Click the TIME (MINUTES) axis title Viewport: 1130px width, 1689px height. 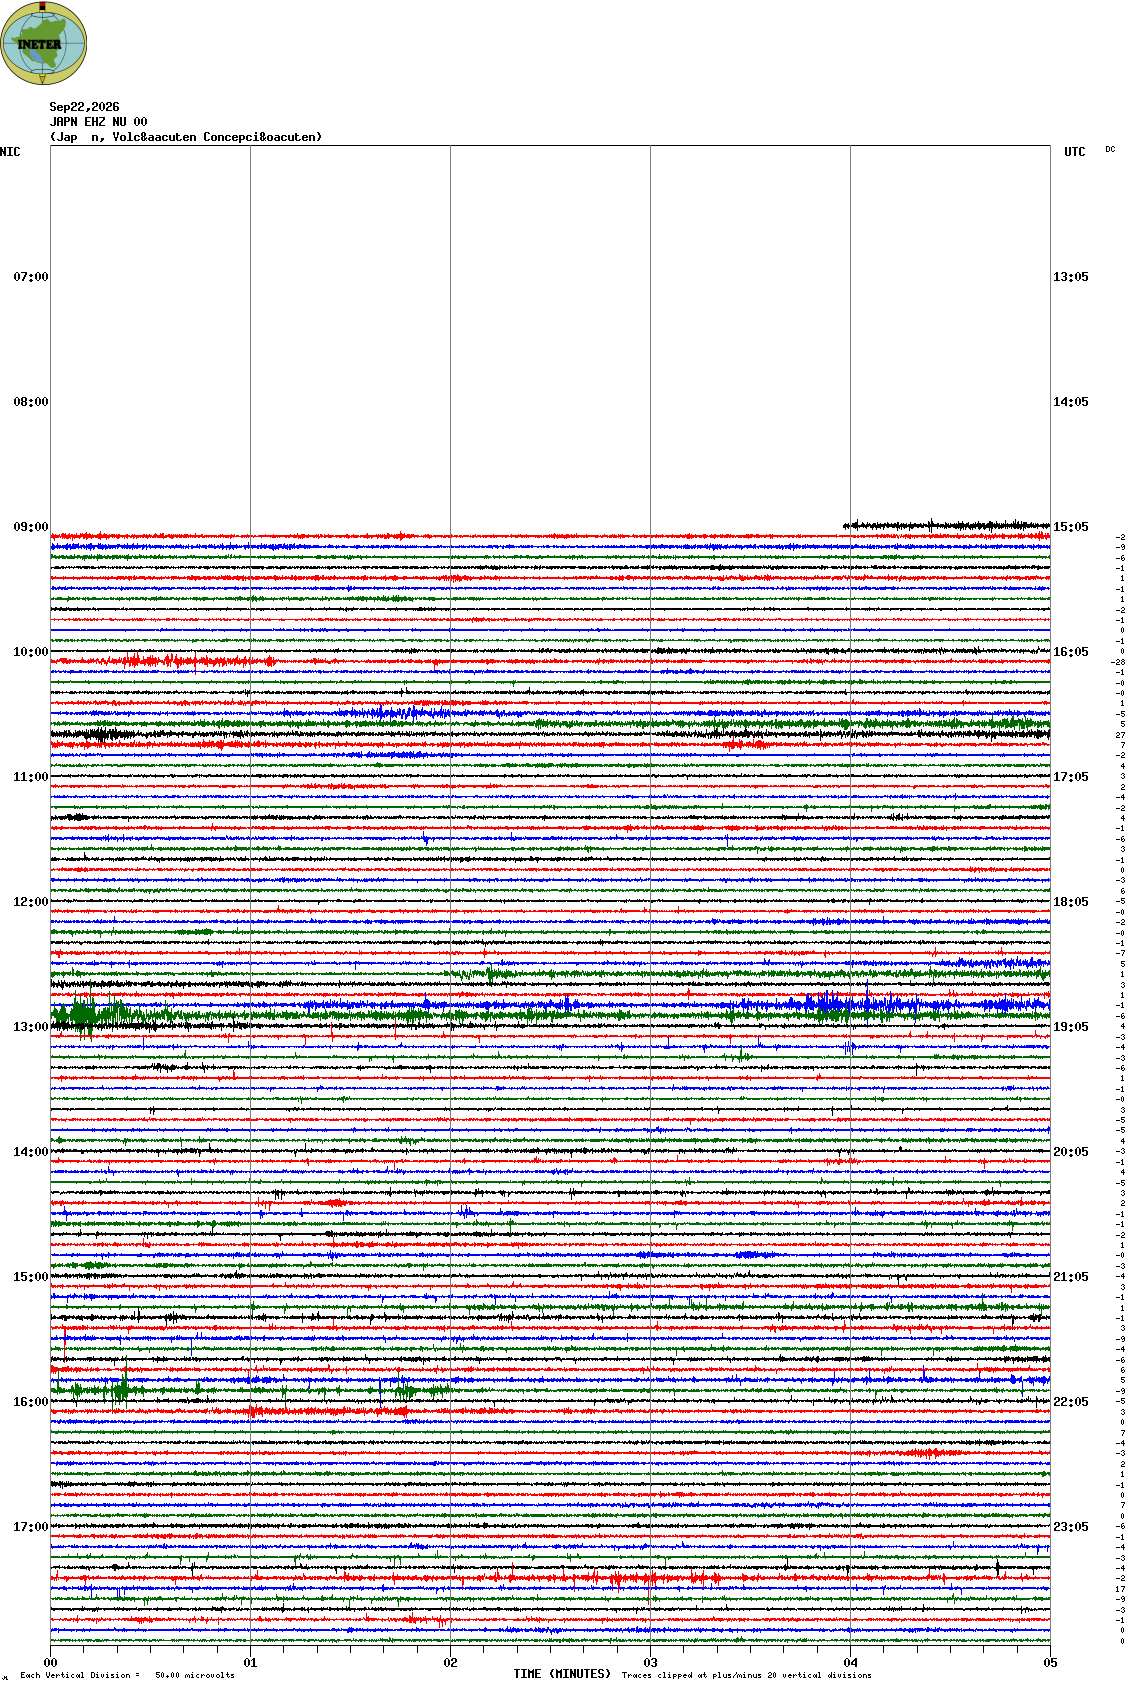pyautogui.click(x=562, y=1674)
